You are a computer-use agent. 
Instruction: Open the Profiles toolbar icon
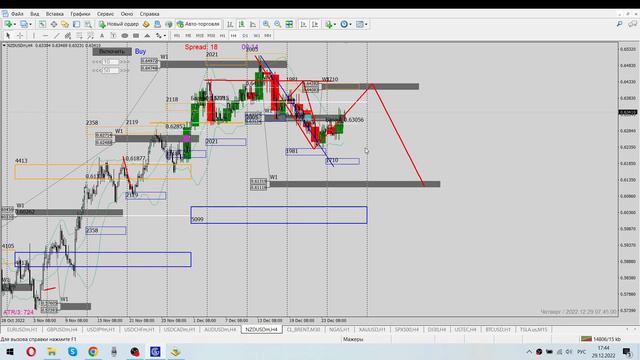24,24
